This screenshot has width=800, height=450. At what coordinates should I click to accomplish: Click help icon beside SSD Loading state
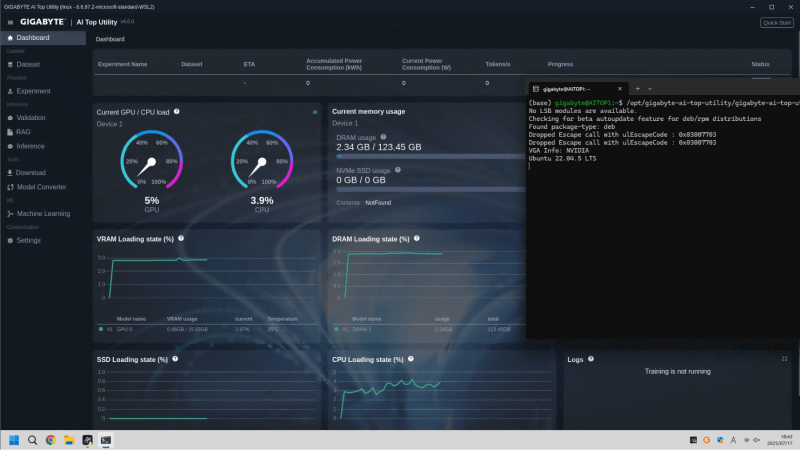point(175,359)
